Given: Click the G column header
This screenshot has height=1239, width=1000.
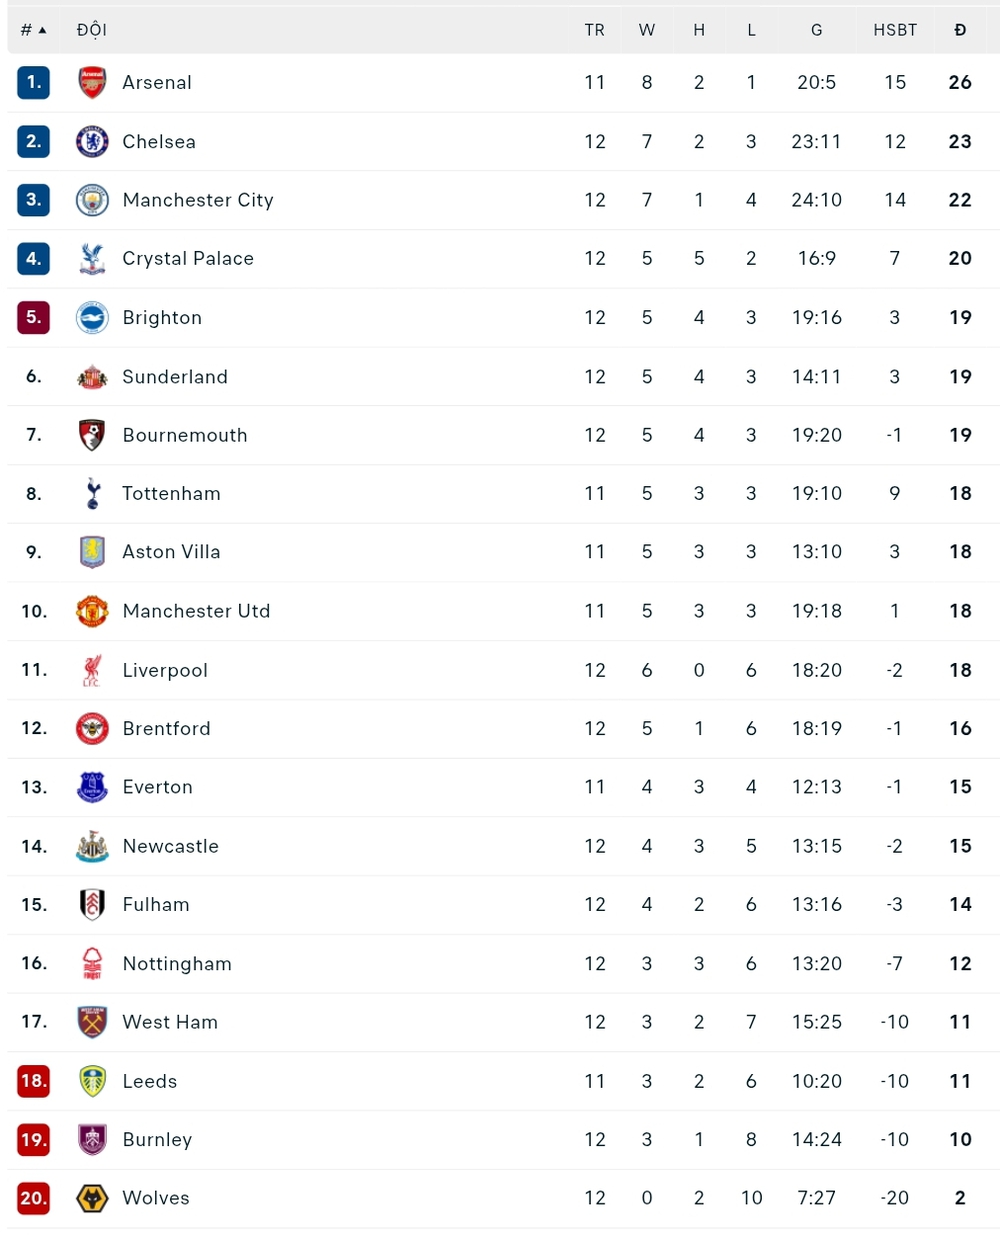Looking at the screenshot, I should tap(816, 29).
